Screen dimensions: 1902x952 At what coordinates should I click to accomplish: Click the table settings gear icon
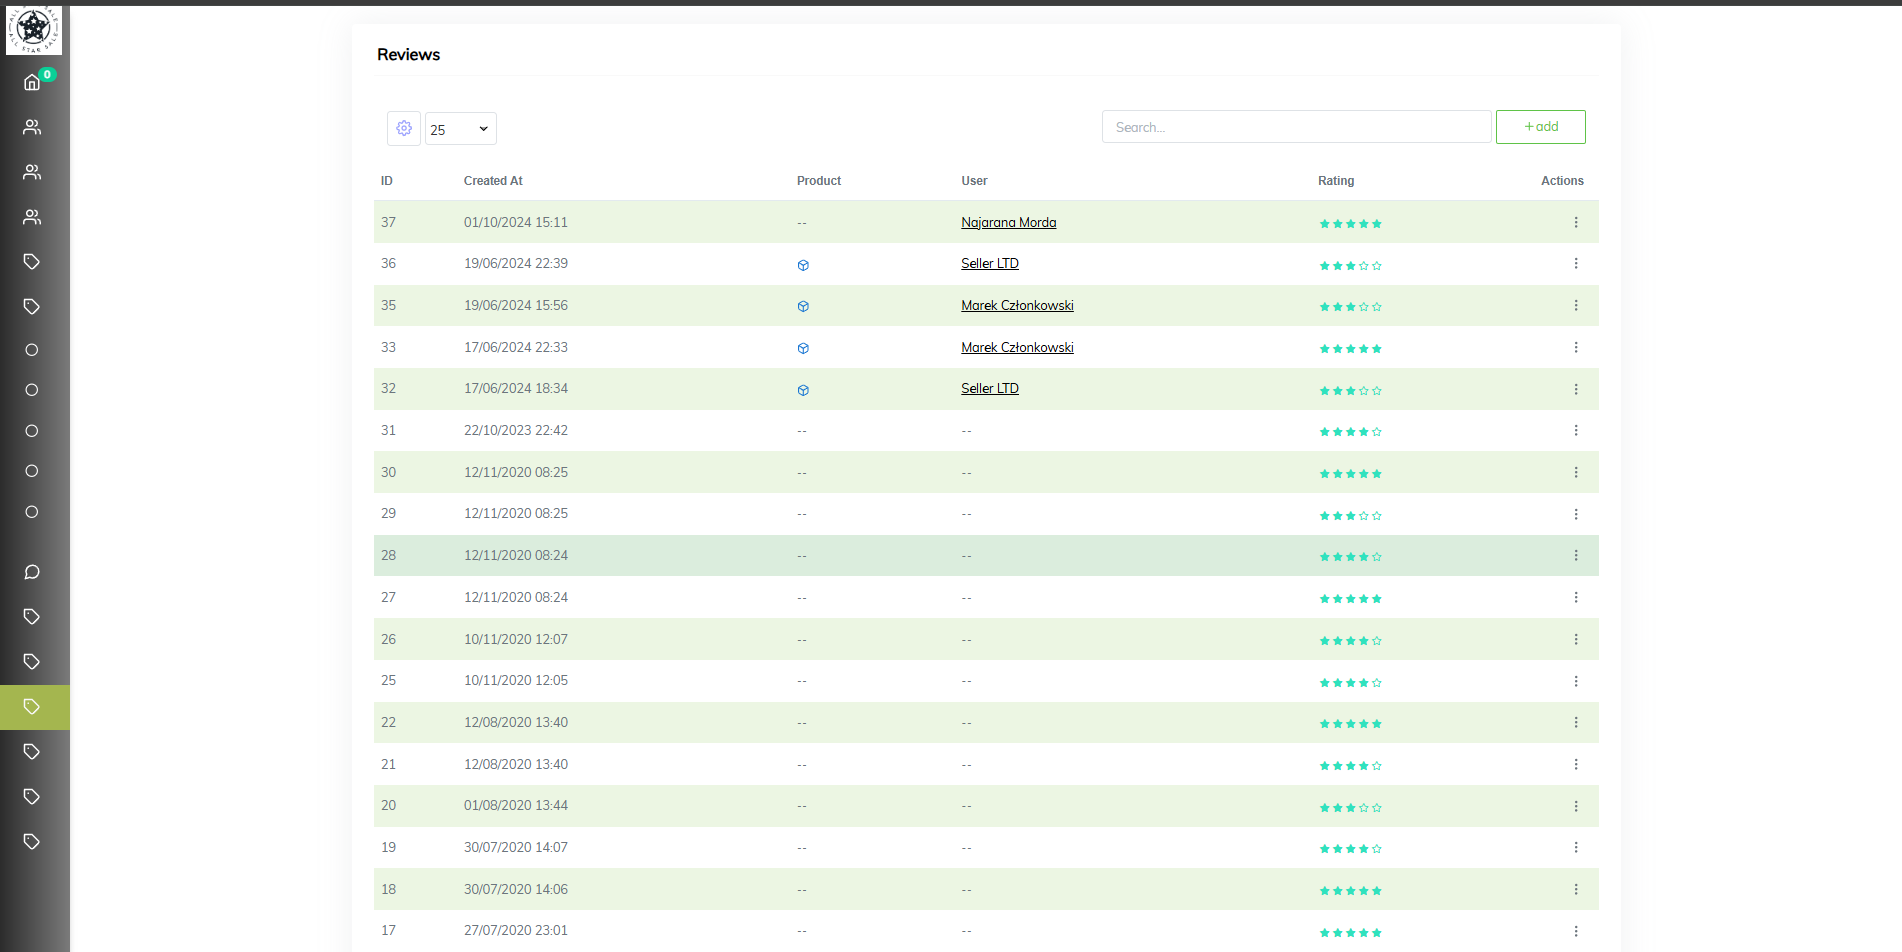click(404, 128)
